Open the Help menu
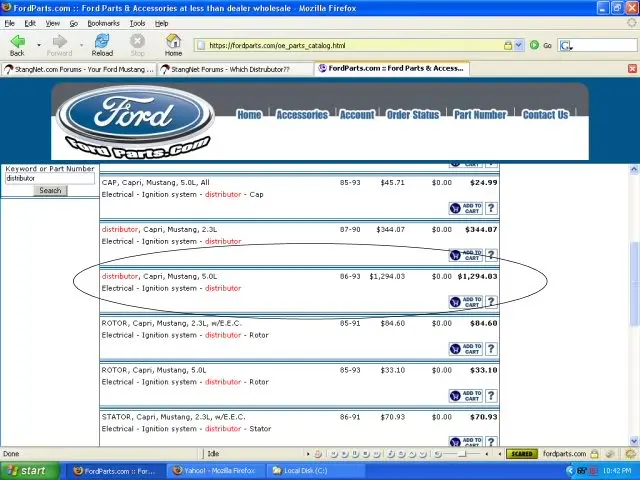This screenshot has width=640, height=480. pyautogui.click(x=161, y=23)
